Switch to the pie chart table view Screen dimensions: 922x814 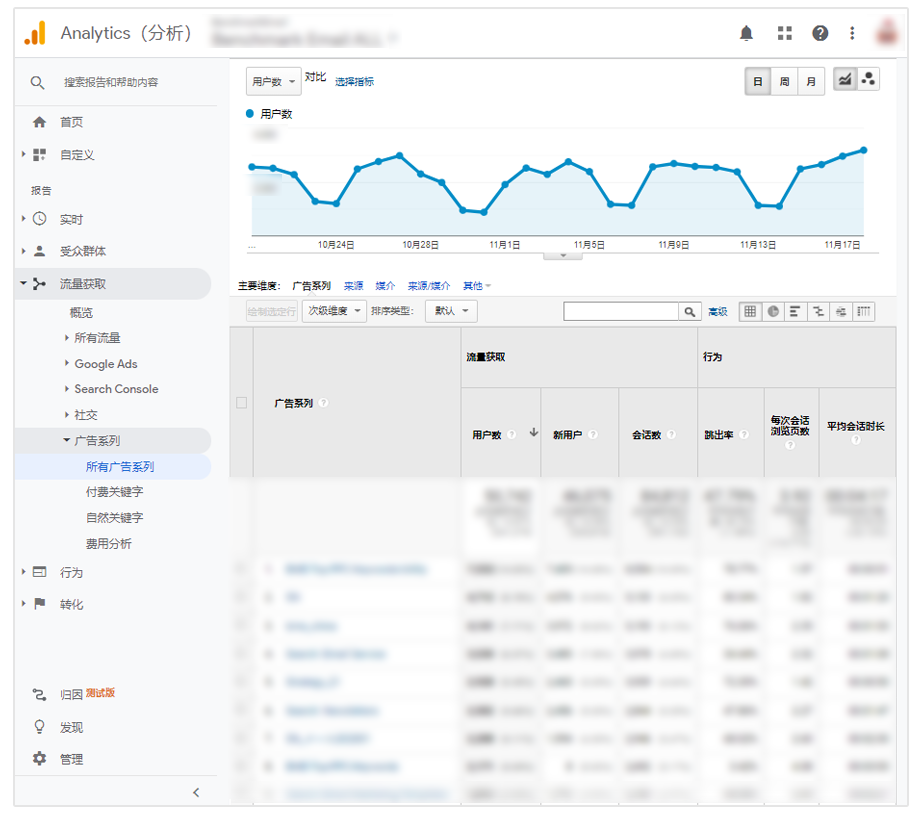pyautogui.click(x=773, y=311)
